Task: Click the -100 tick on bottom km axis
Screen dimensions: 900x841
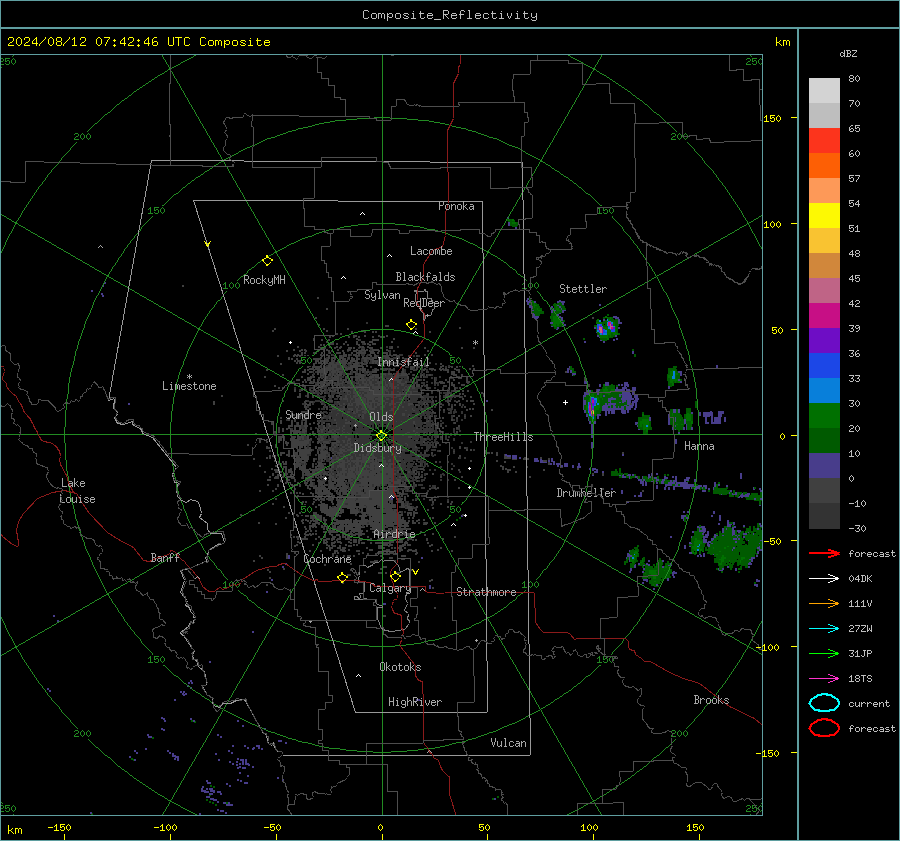Action: [165, 827]
